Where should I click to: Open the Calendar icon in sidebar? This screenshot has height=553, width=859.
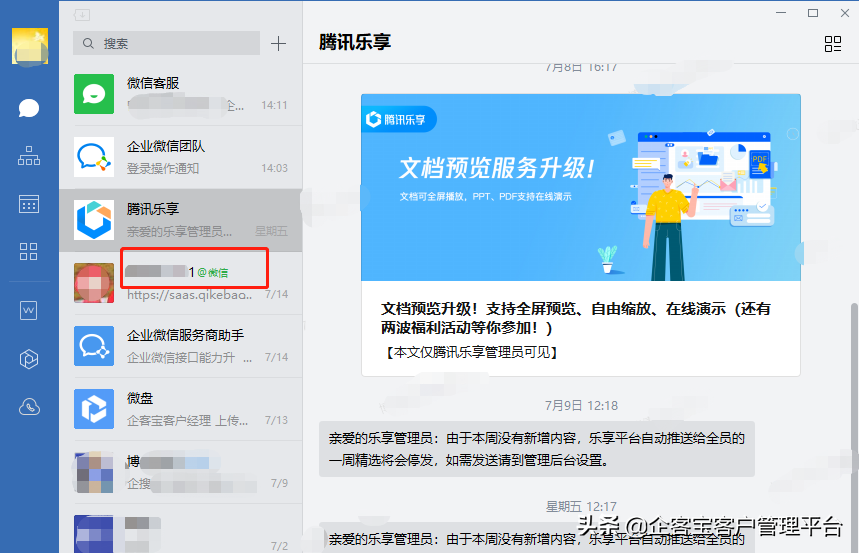[29, 204]
